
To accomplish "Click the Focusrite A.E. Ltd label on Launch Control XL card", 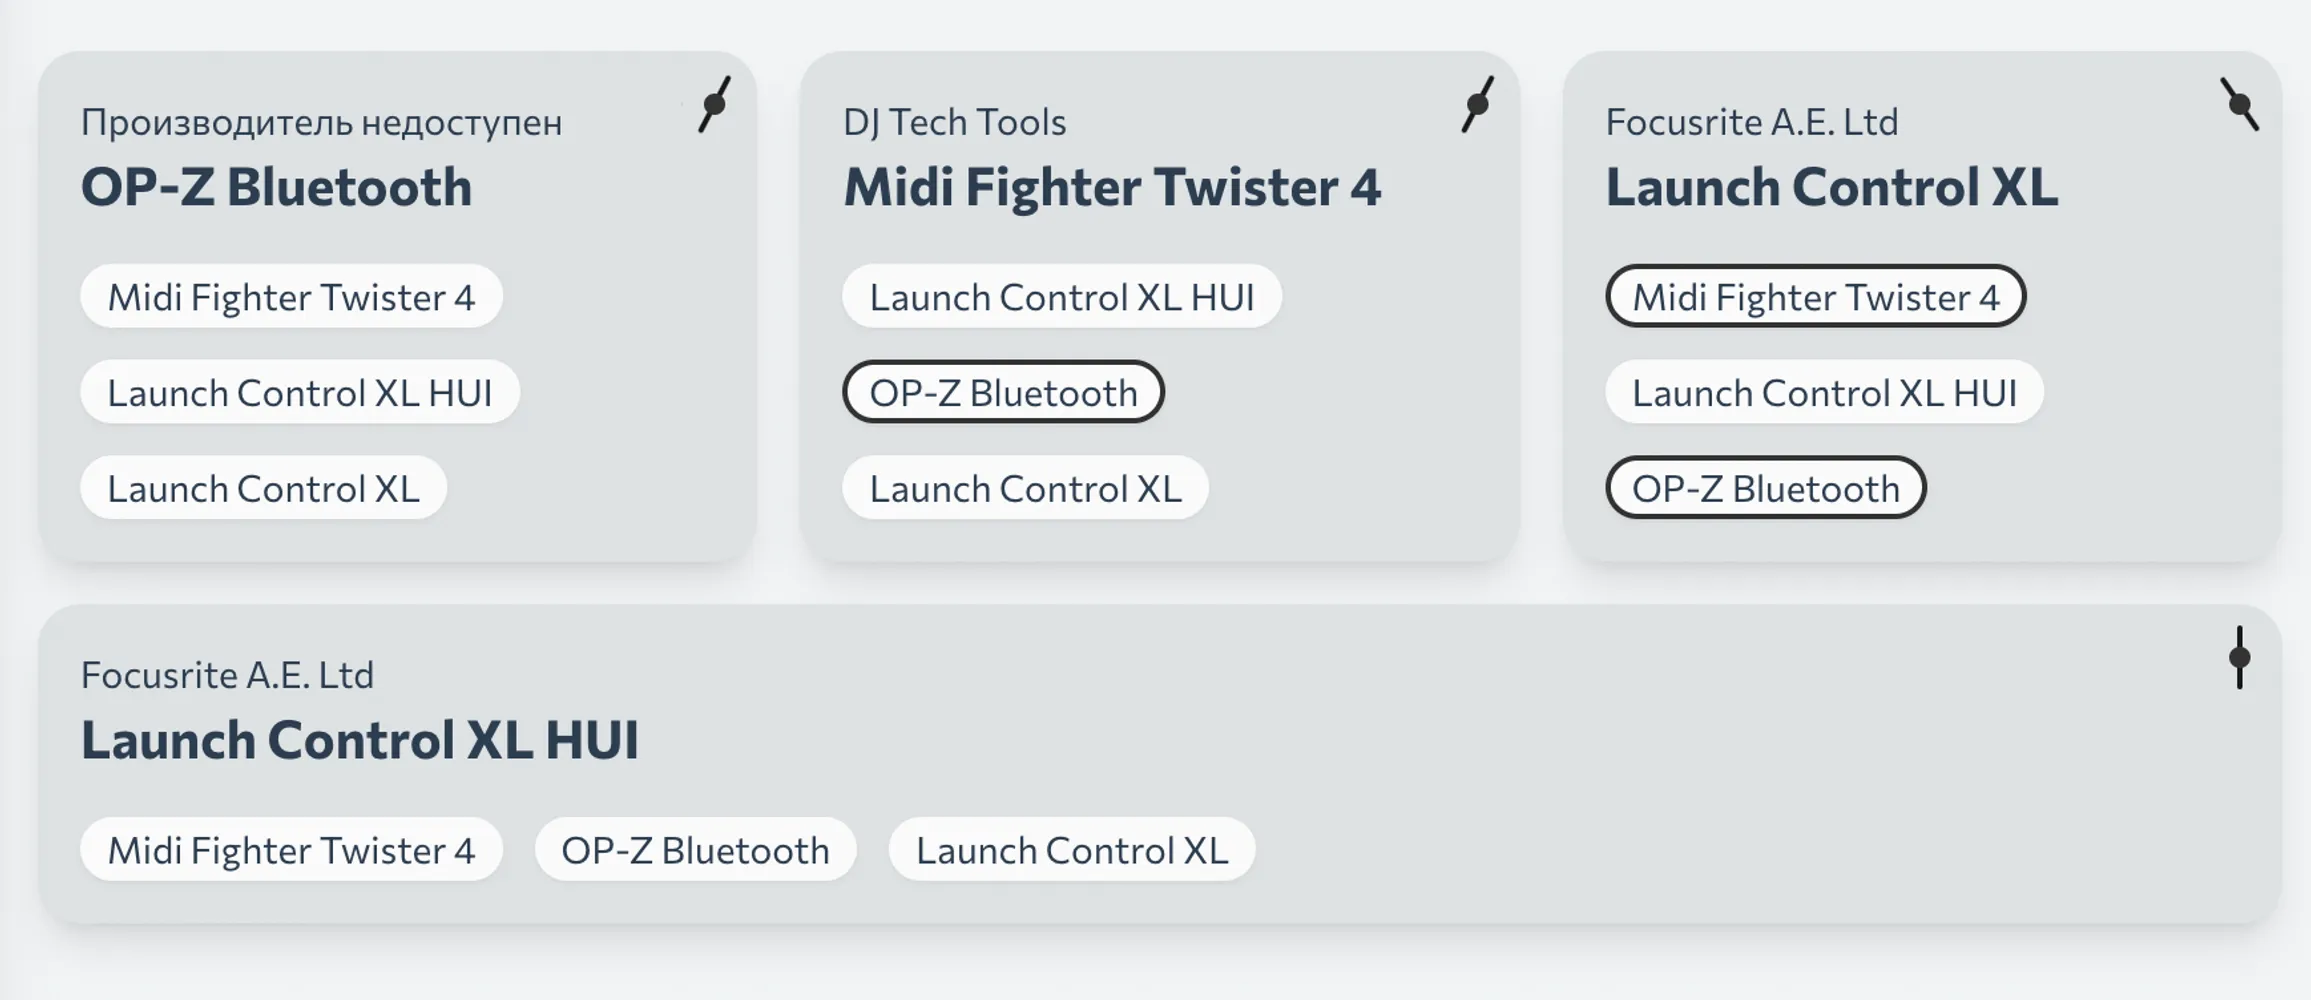I will [x=1752, y=122].
